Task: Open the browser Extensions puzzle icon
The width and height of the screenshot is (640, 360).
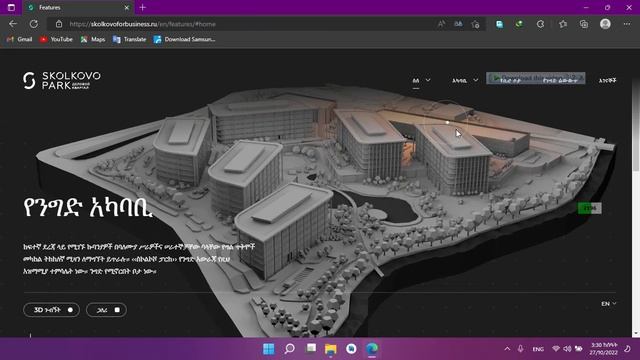Action: 540,24
